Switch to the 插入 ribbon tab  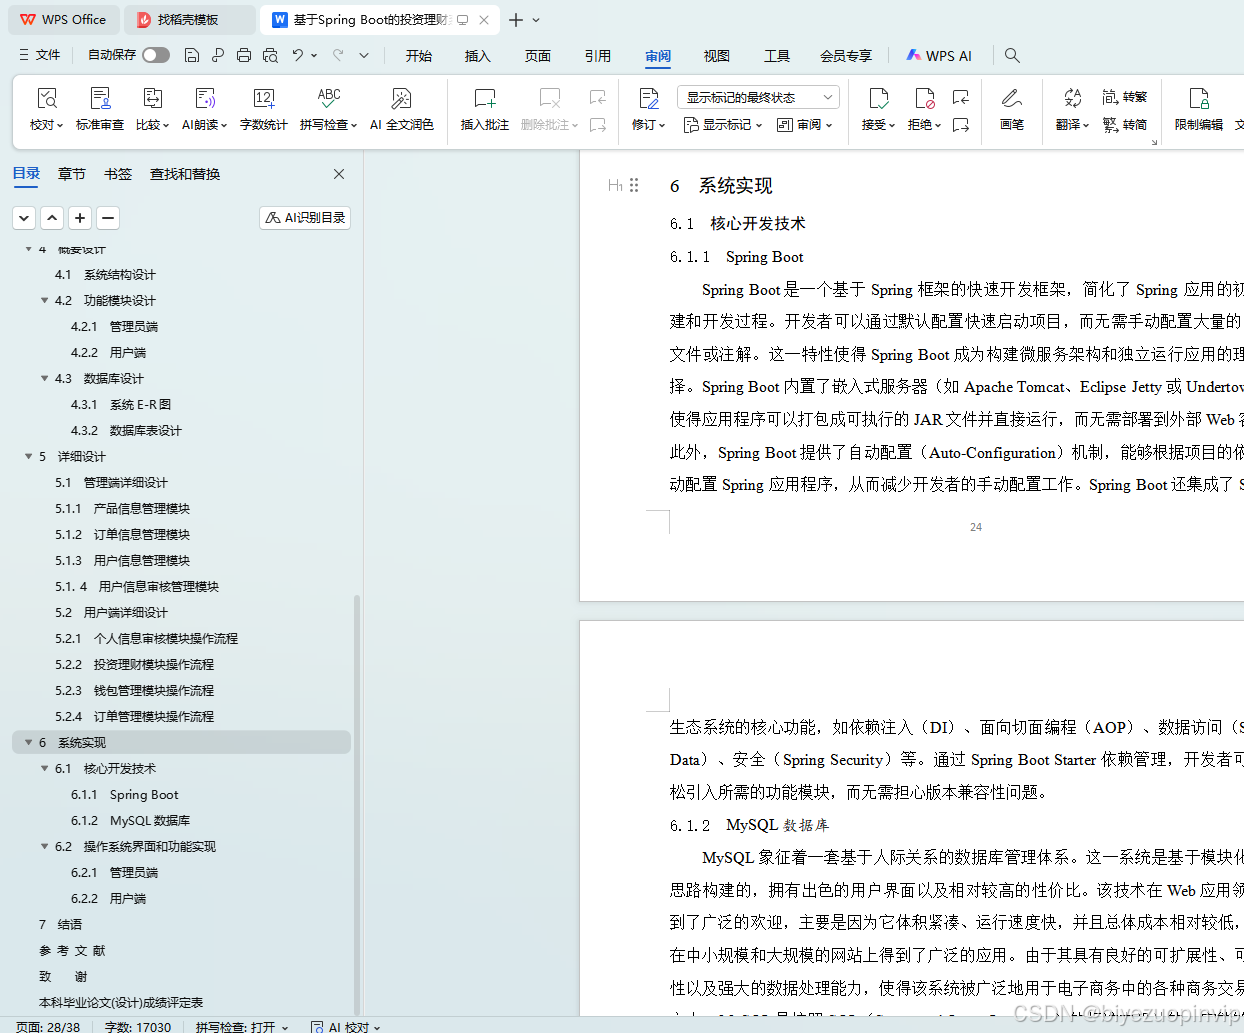coord(478,56)
